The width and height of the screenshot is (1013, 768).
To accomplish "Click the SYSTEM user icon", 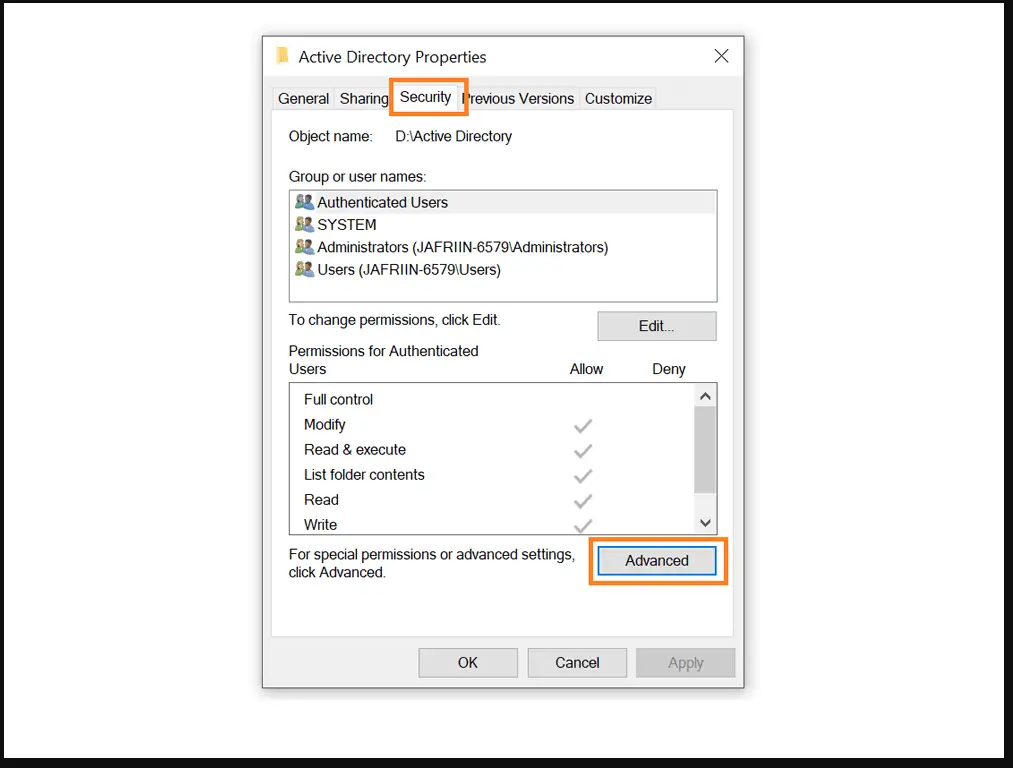I will coord(305,224).
